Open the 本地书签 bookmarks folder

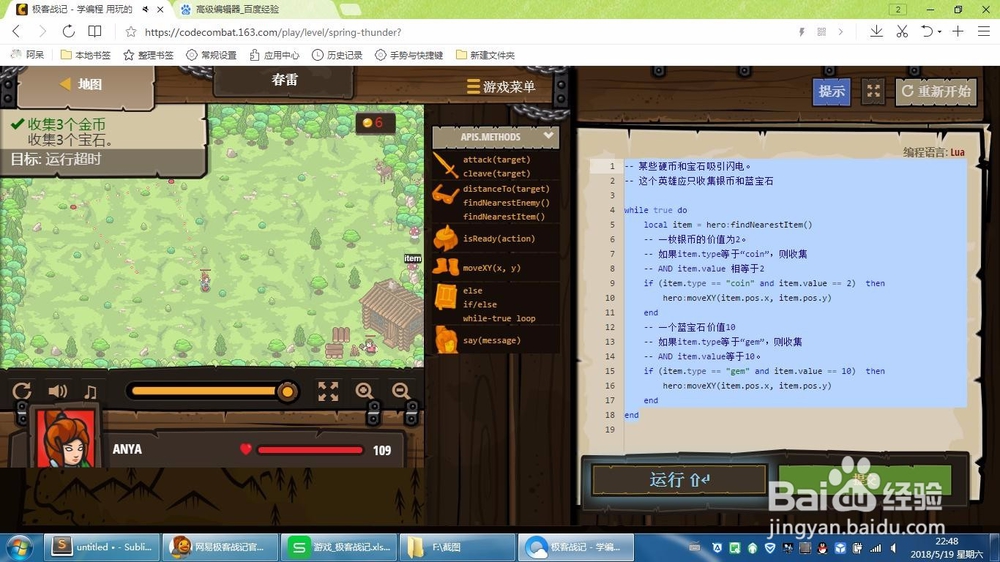[x=85, y=55]
